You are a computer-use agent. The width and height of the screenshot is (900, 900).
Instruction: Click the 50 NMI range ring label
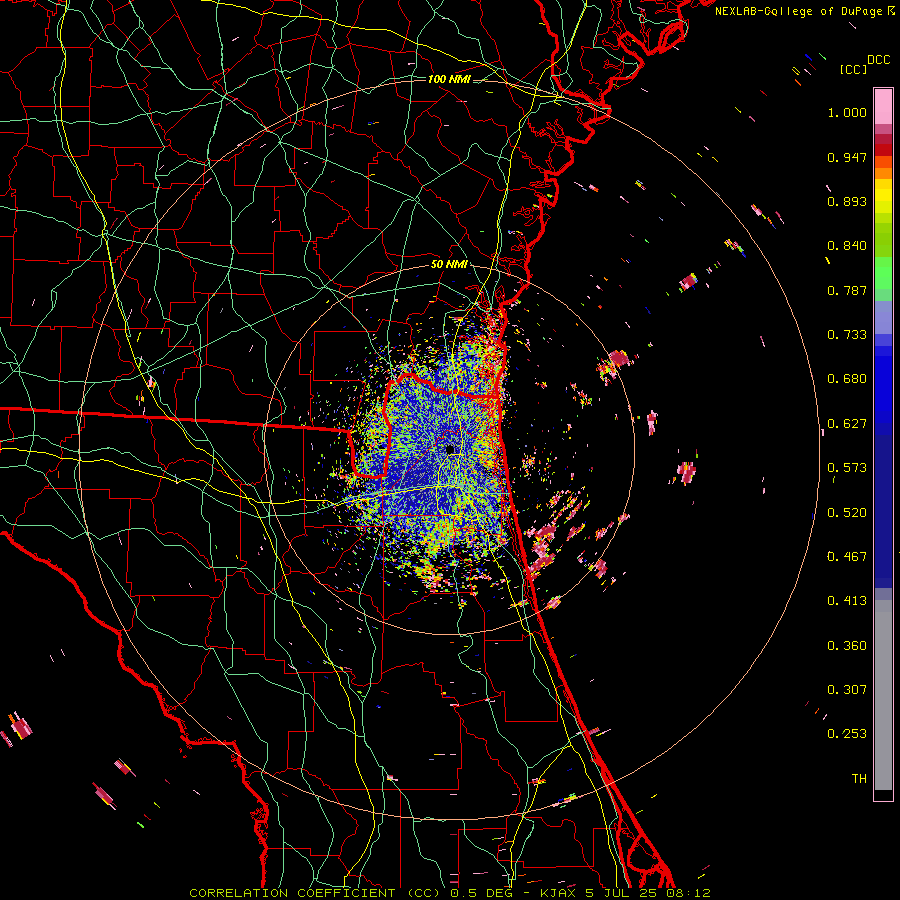[x=449, y=265]
